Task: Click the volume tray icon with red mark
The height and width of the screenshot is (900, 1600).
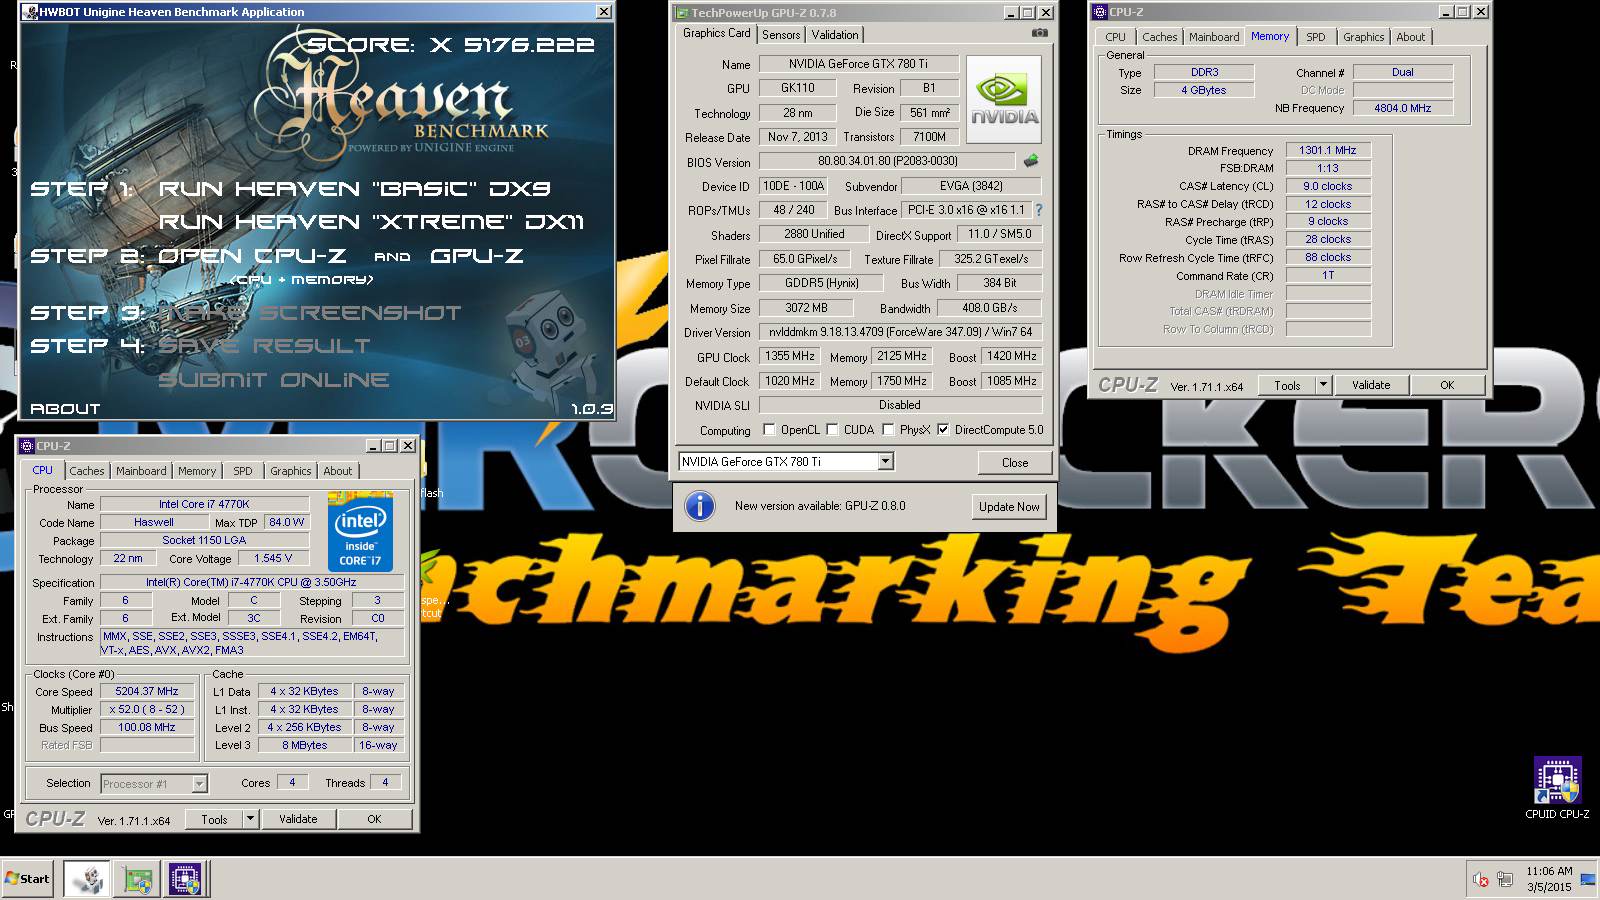Action: point(1481,880)
